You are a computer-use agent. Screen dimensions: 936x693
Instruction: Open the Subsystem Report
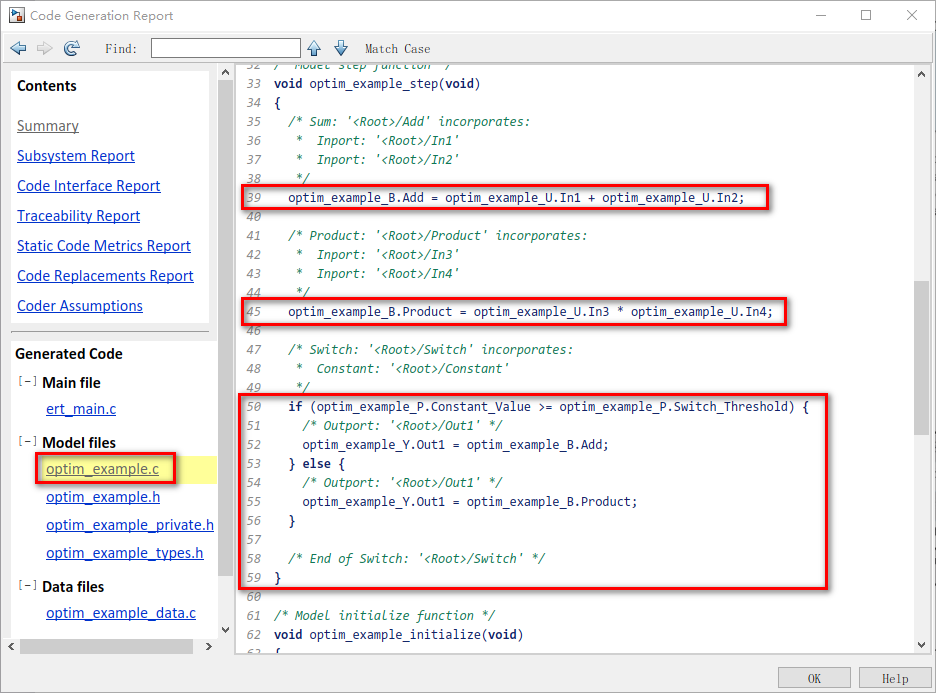coord(75,155)
